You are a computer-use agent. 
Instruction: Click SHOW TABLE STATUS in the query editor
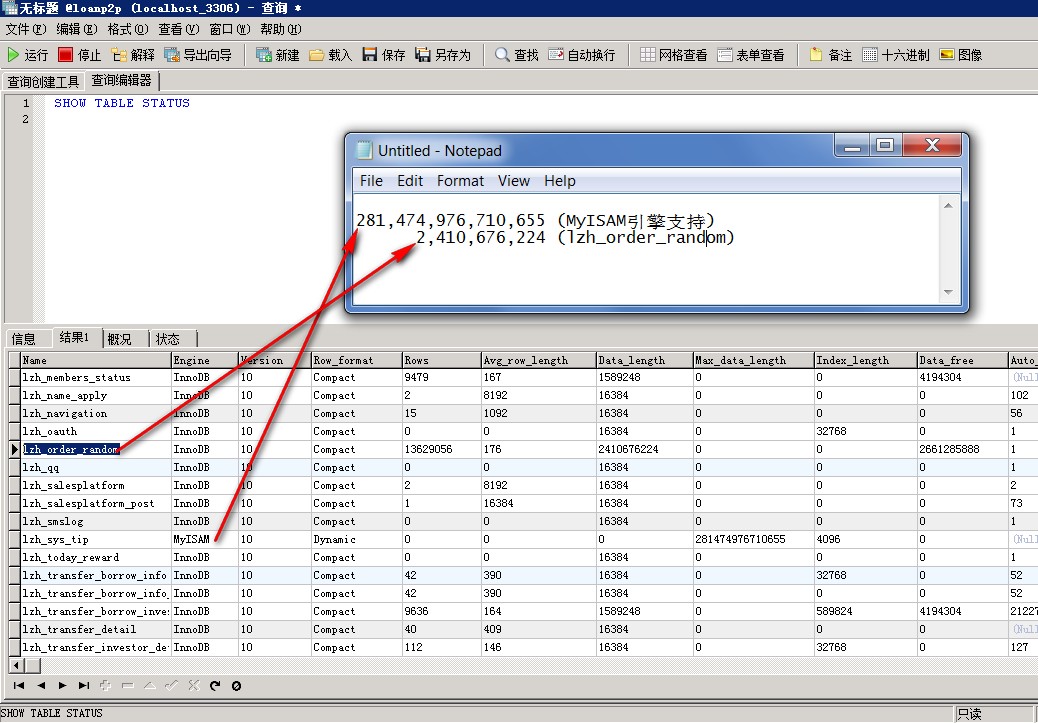[122, 103]
